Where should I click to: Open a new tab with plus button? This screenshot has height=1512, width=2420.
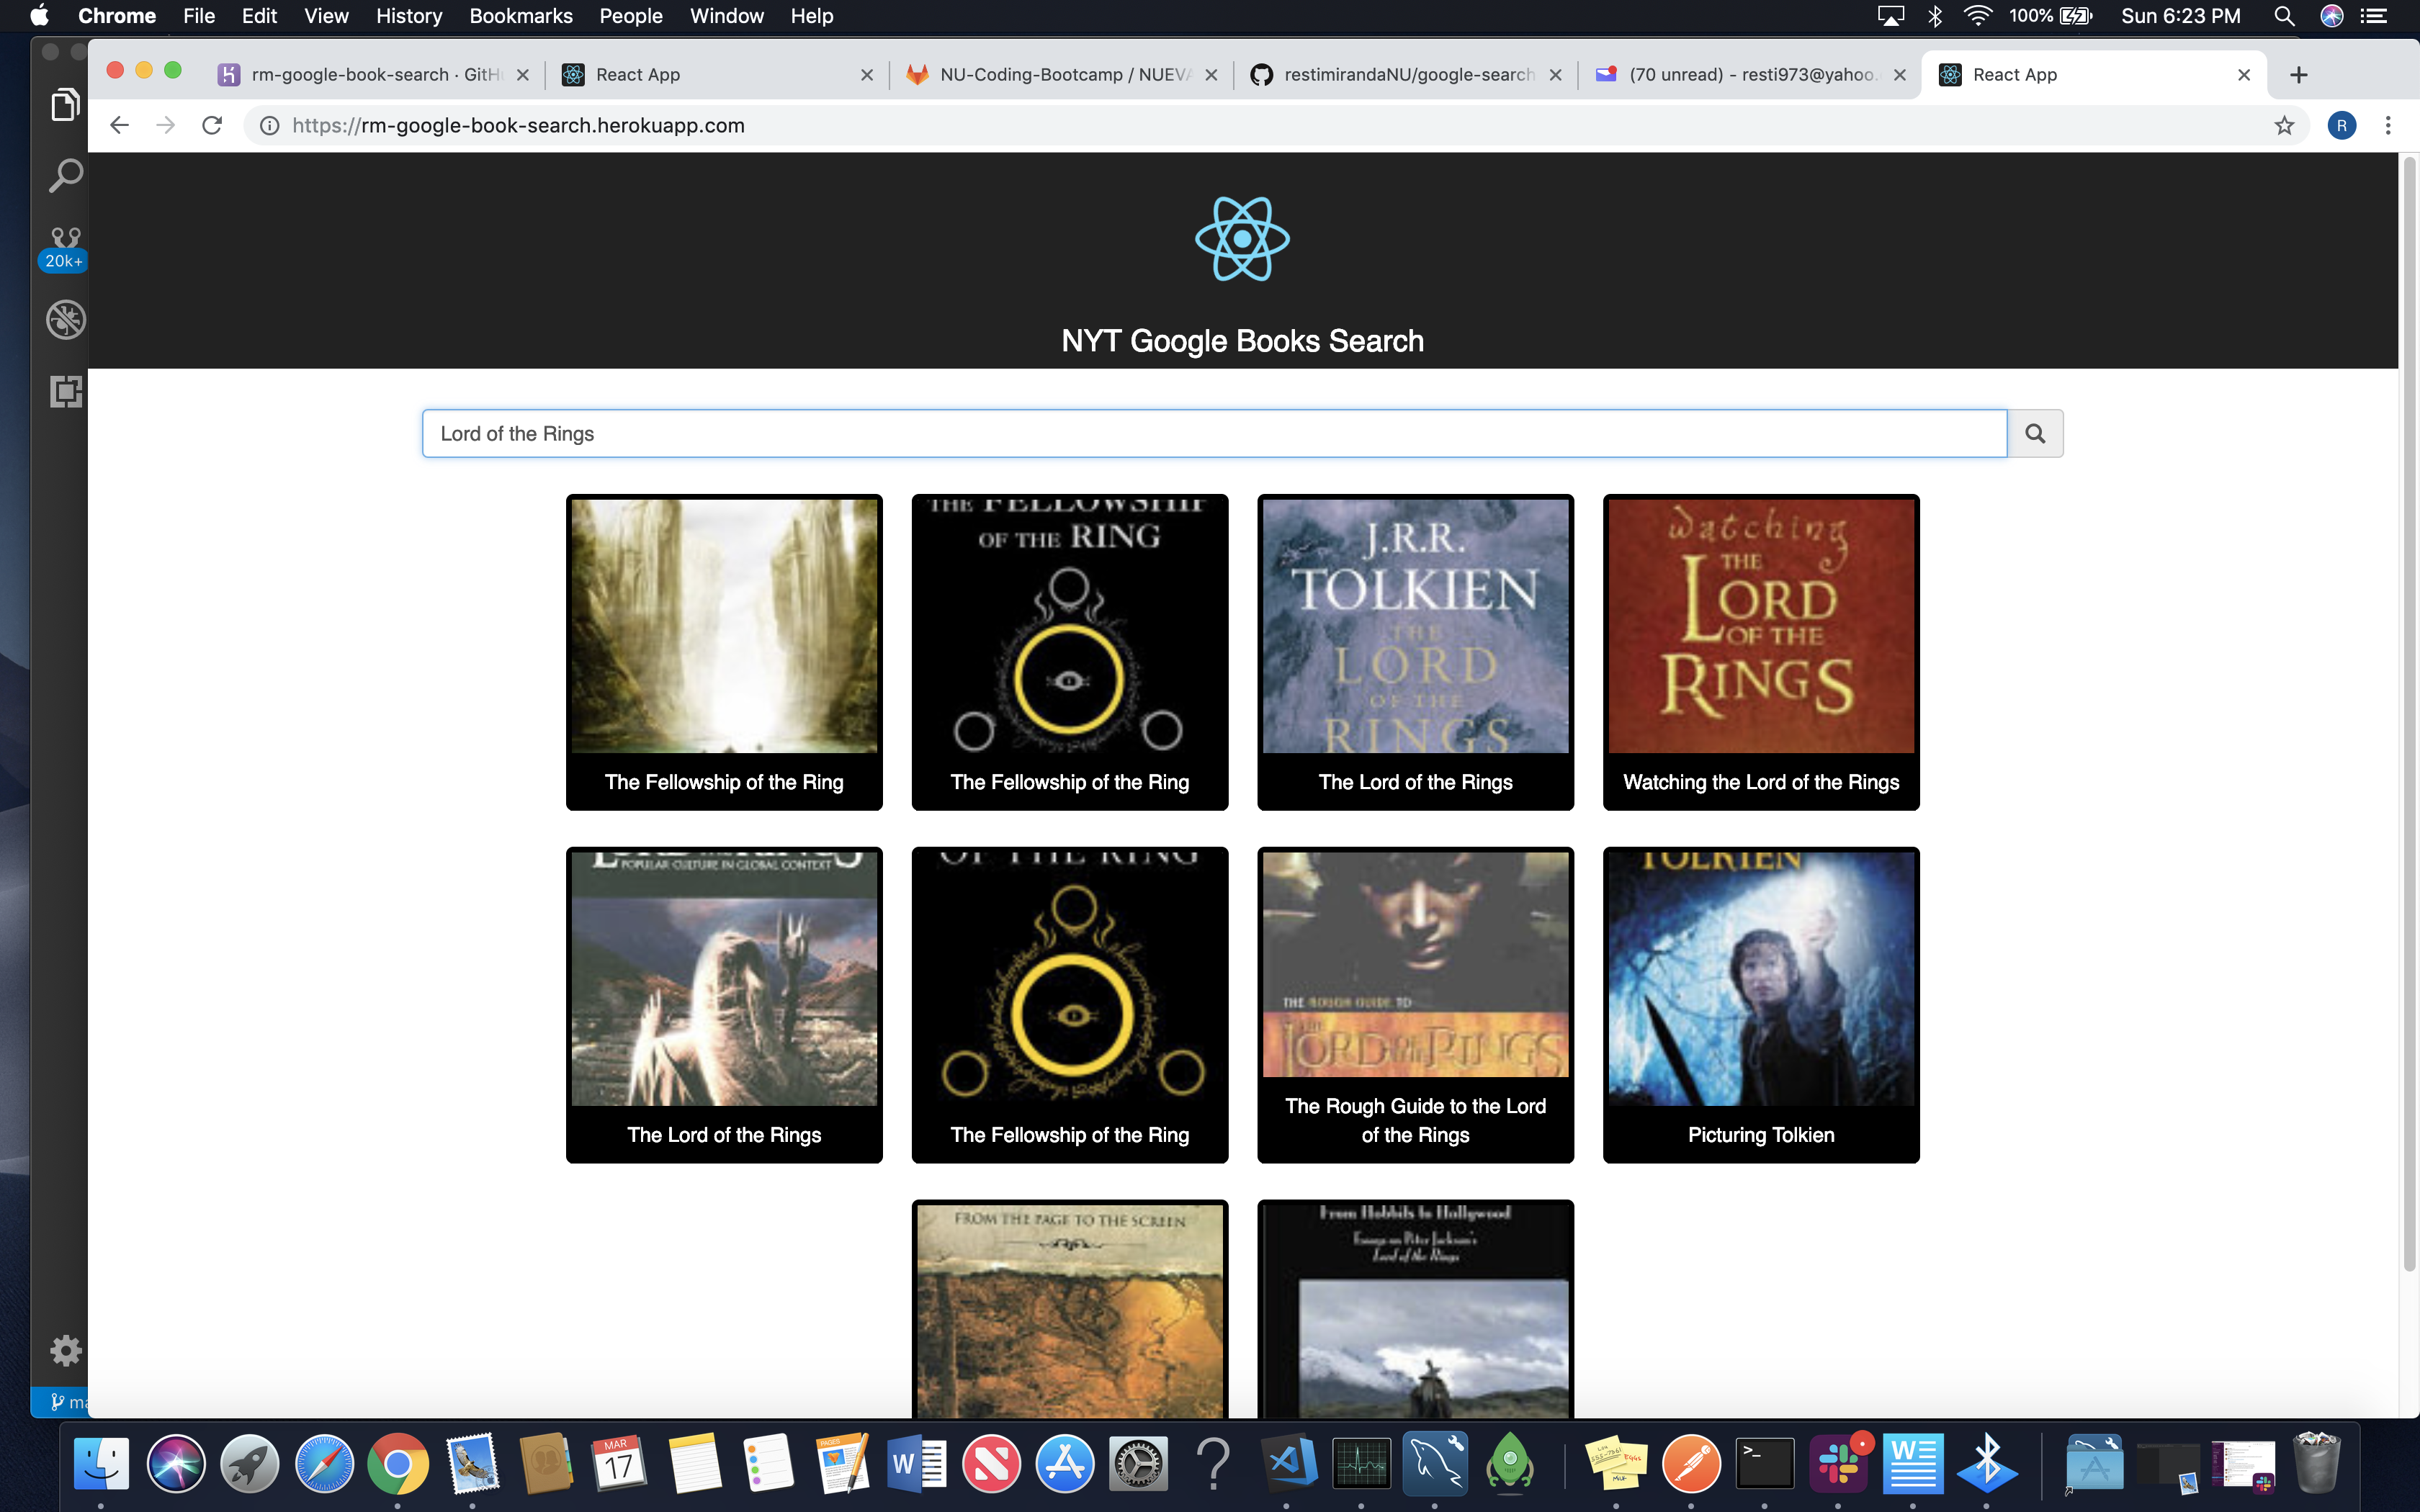pos(2298,75)
